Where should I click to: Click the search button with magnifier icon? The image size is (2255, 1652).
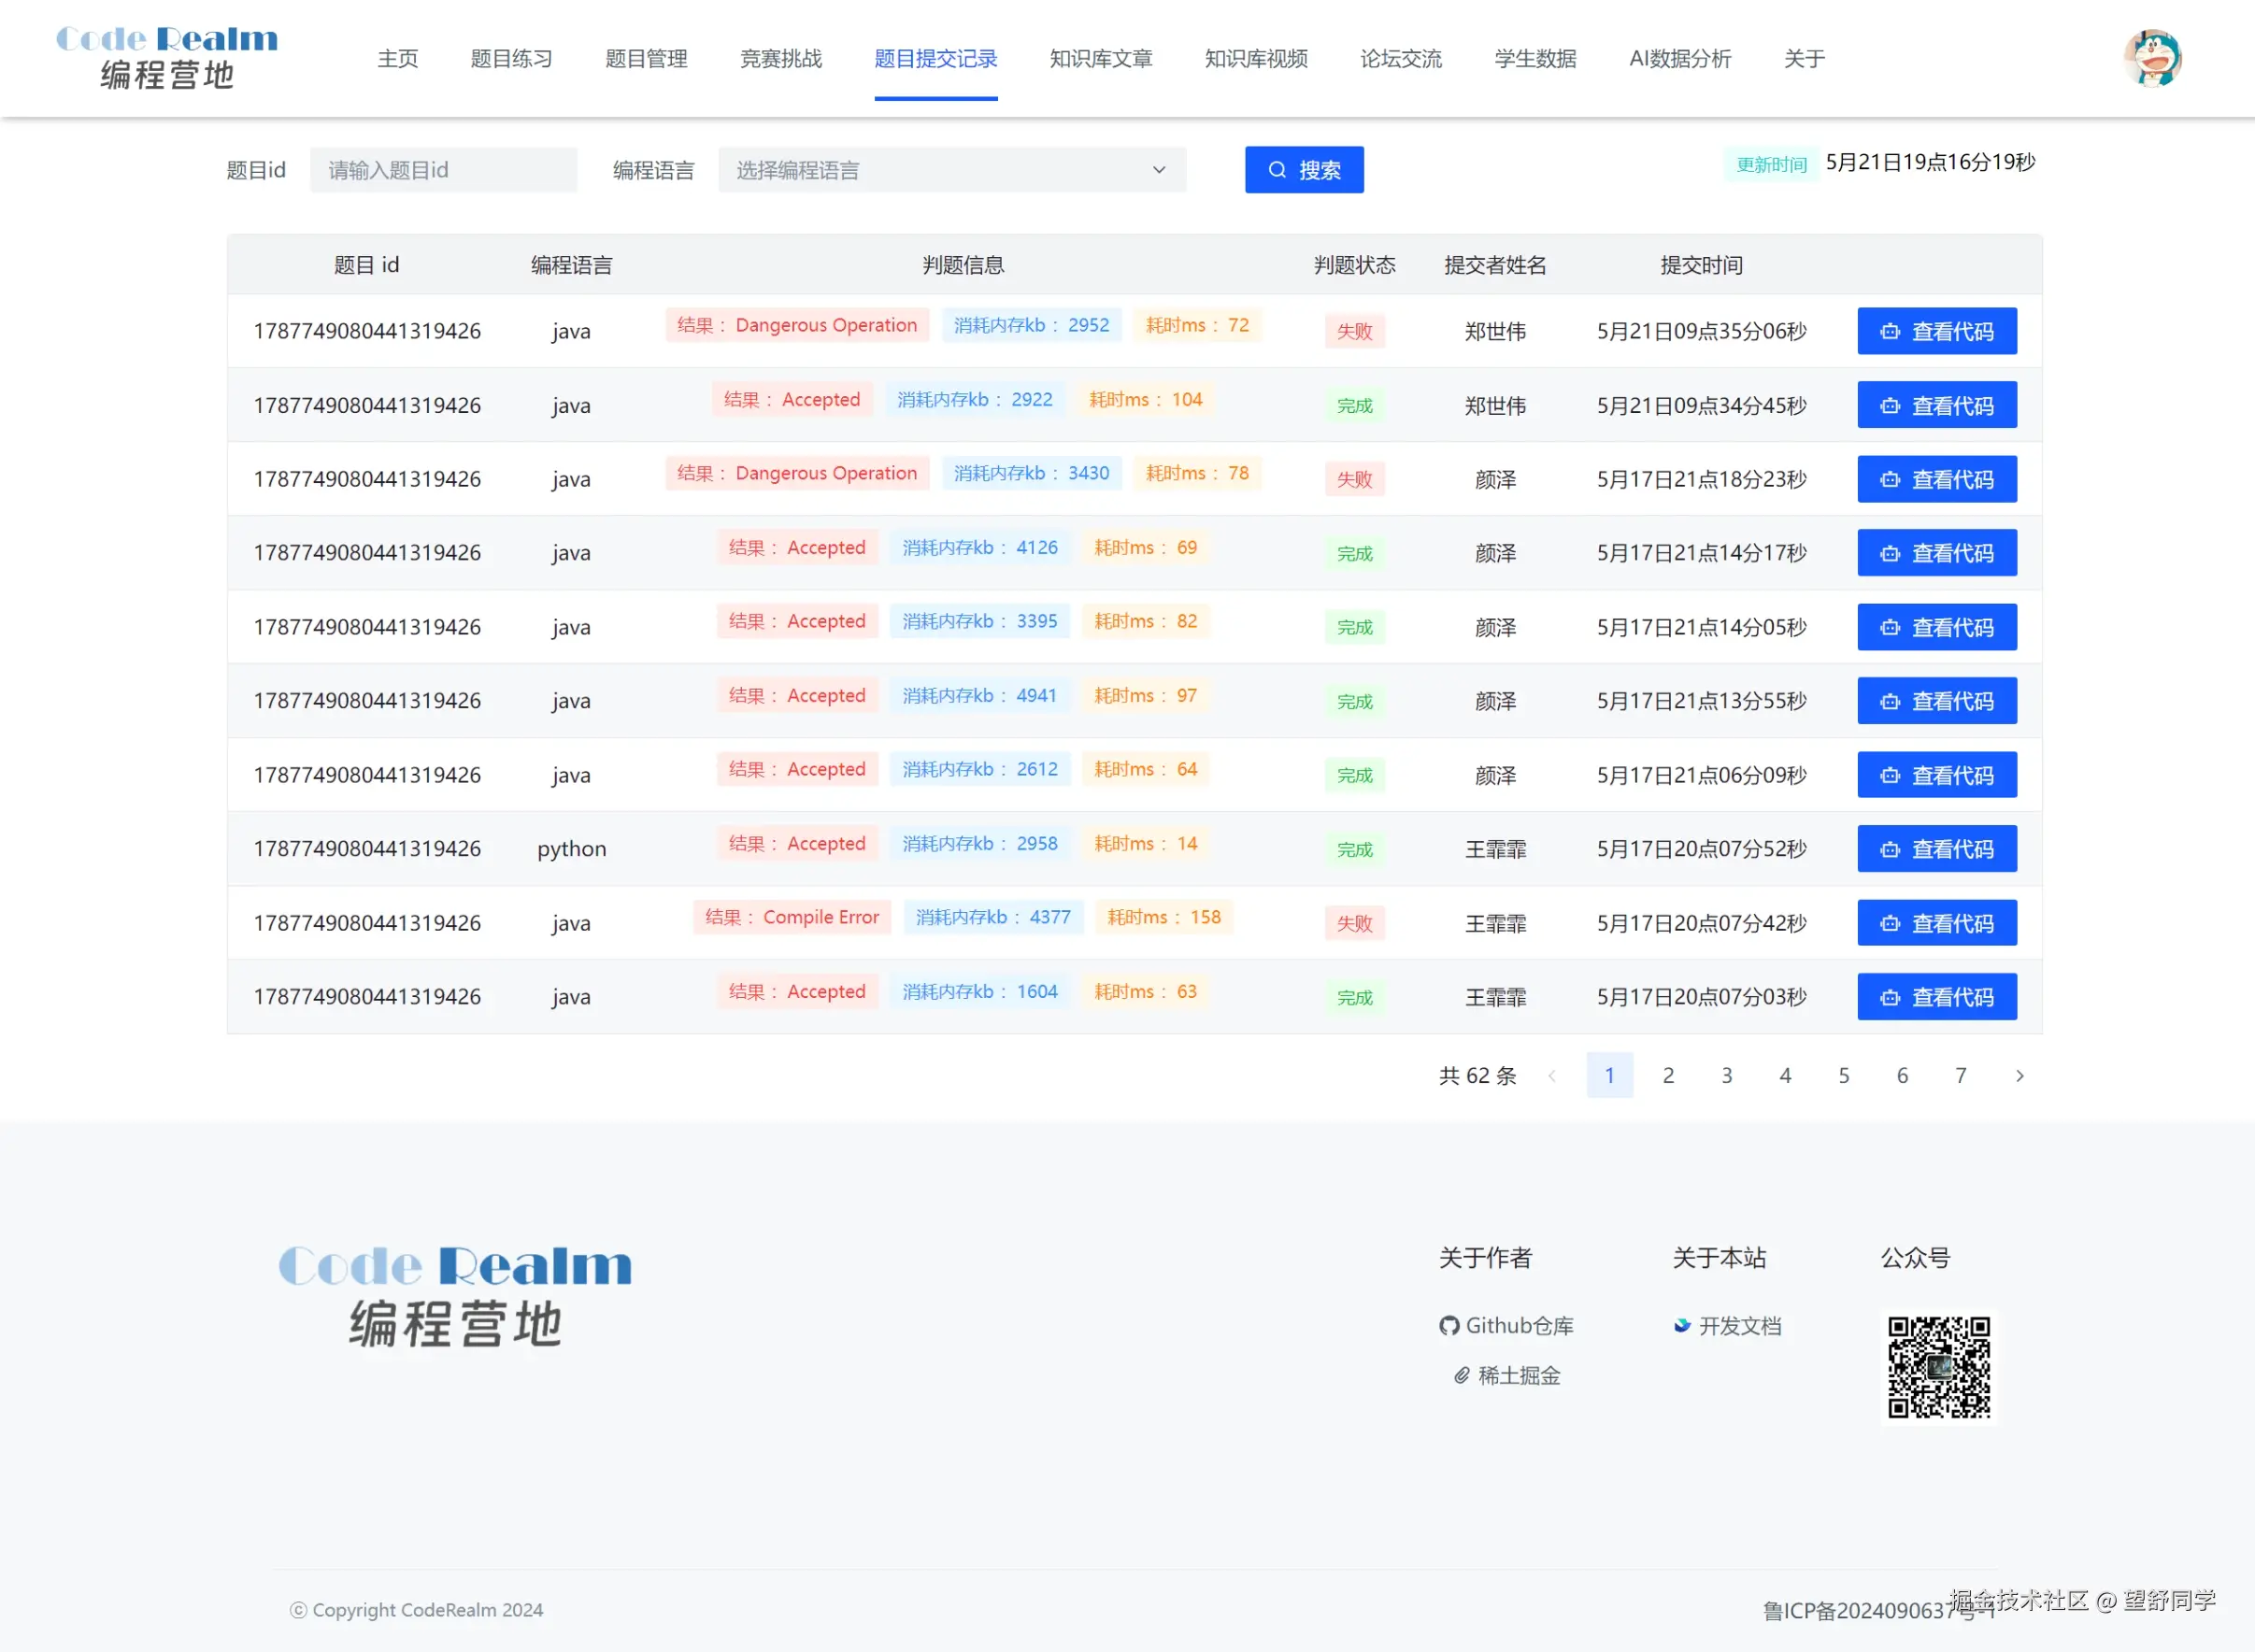click(x=1303, y=170)
